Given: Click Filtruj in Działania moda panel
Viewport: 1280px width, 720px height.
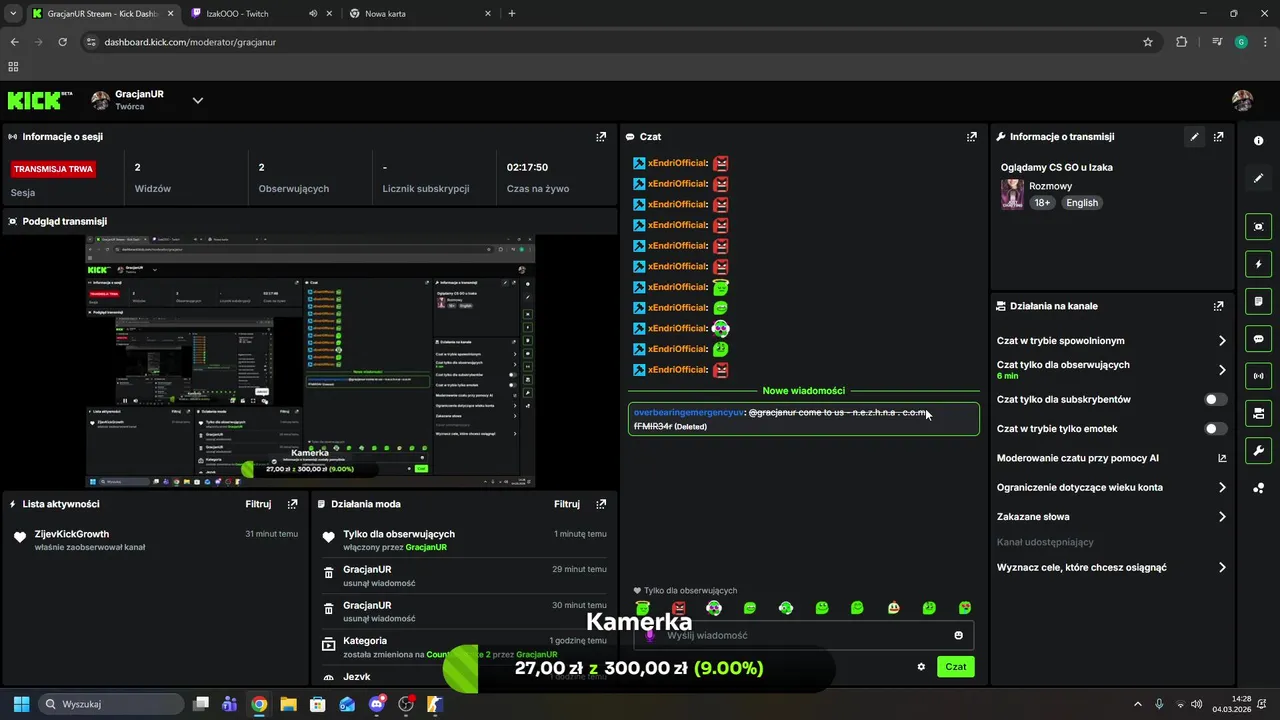Looking at the screenshot, I should tap(567, 505).
